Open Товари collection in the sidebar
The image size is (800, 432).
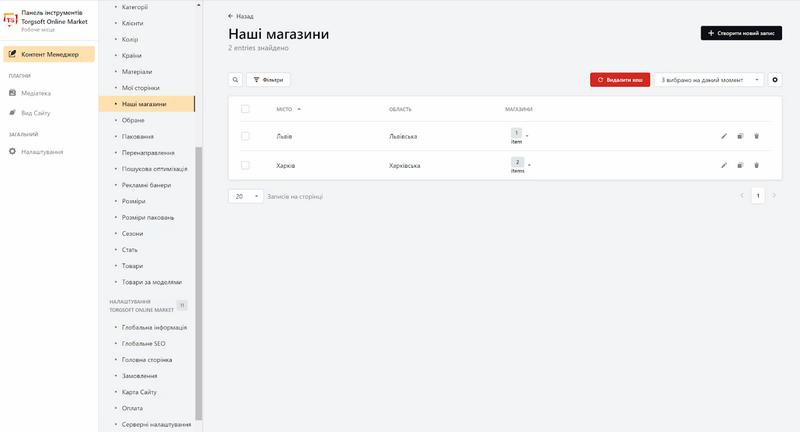[132, 266]
